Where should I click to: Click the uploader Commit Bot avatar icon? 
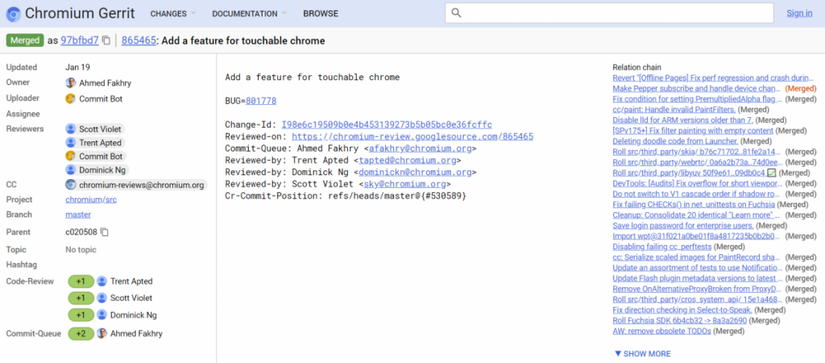[x=71, y=98]
